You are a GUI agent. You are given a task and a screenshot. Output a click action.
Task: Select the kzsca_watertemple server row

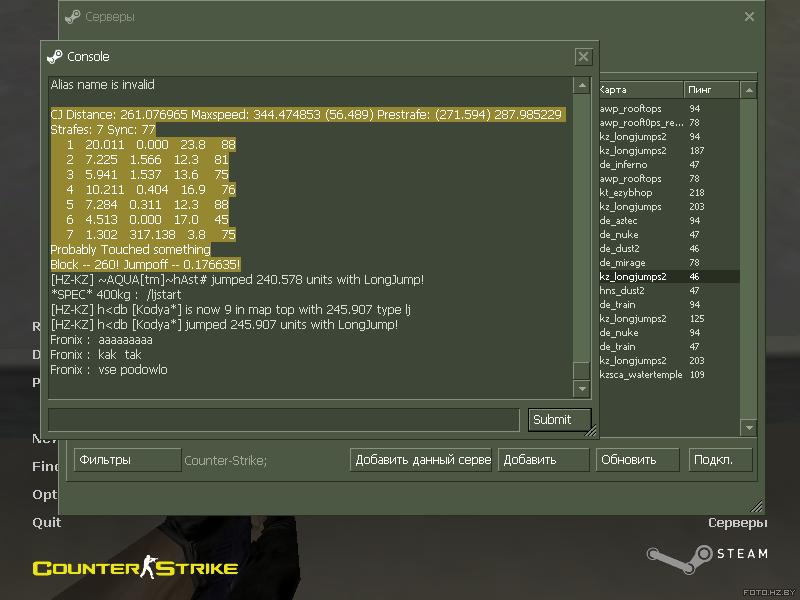(669, 375)
